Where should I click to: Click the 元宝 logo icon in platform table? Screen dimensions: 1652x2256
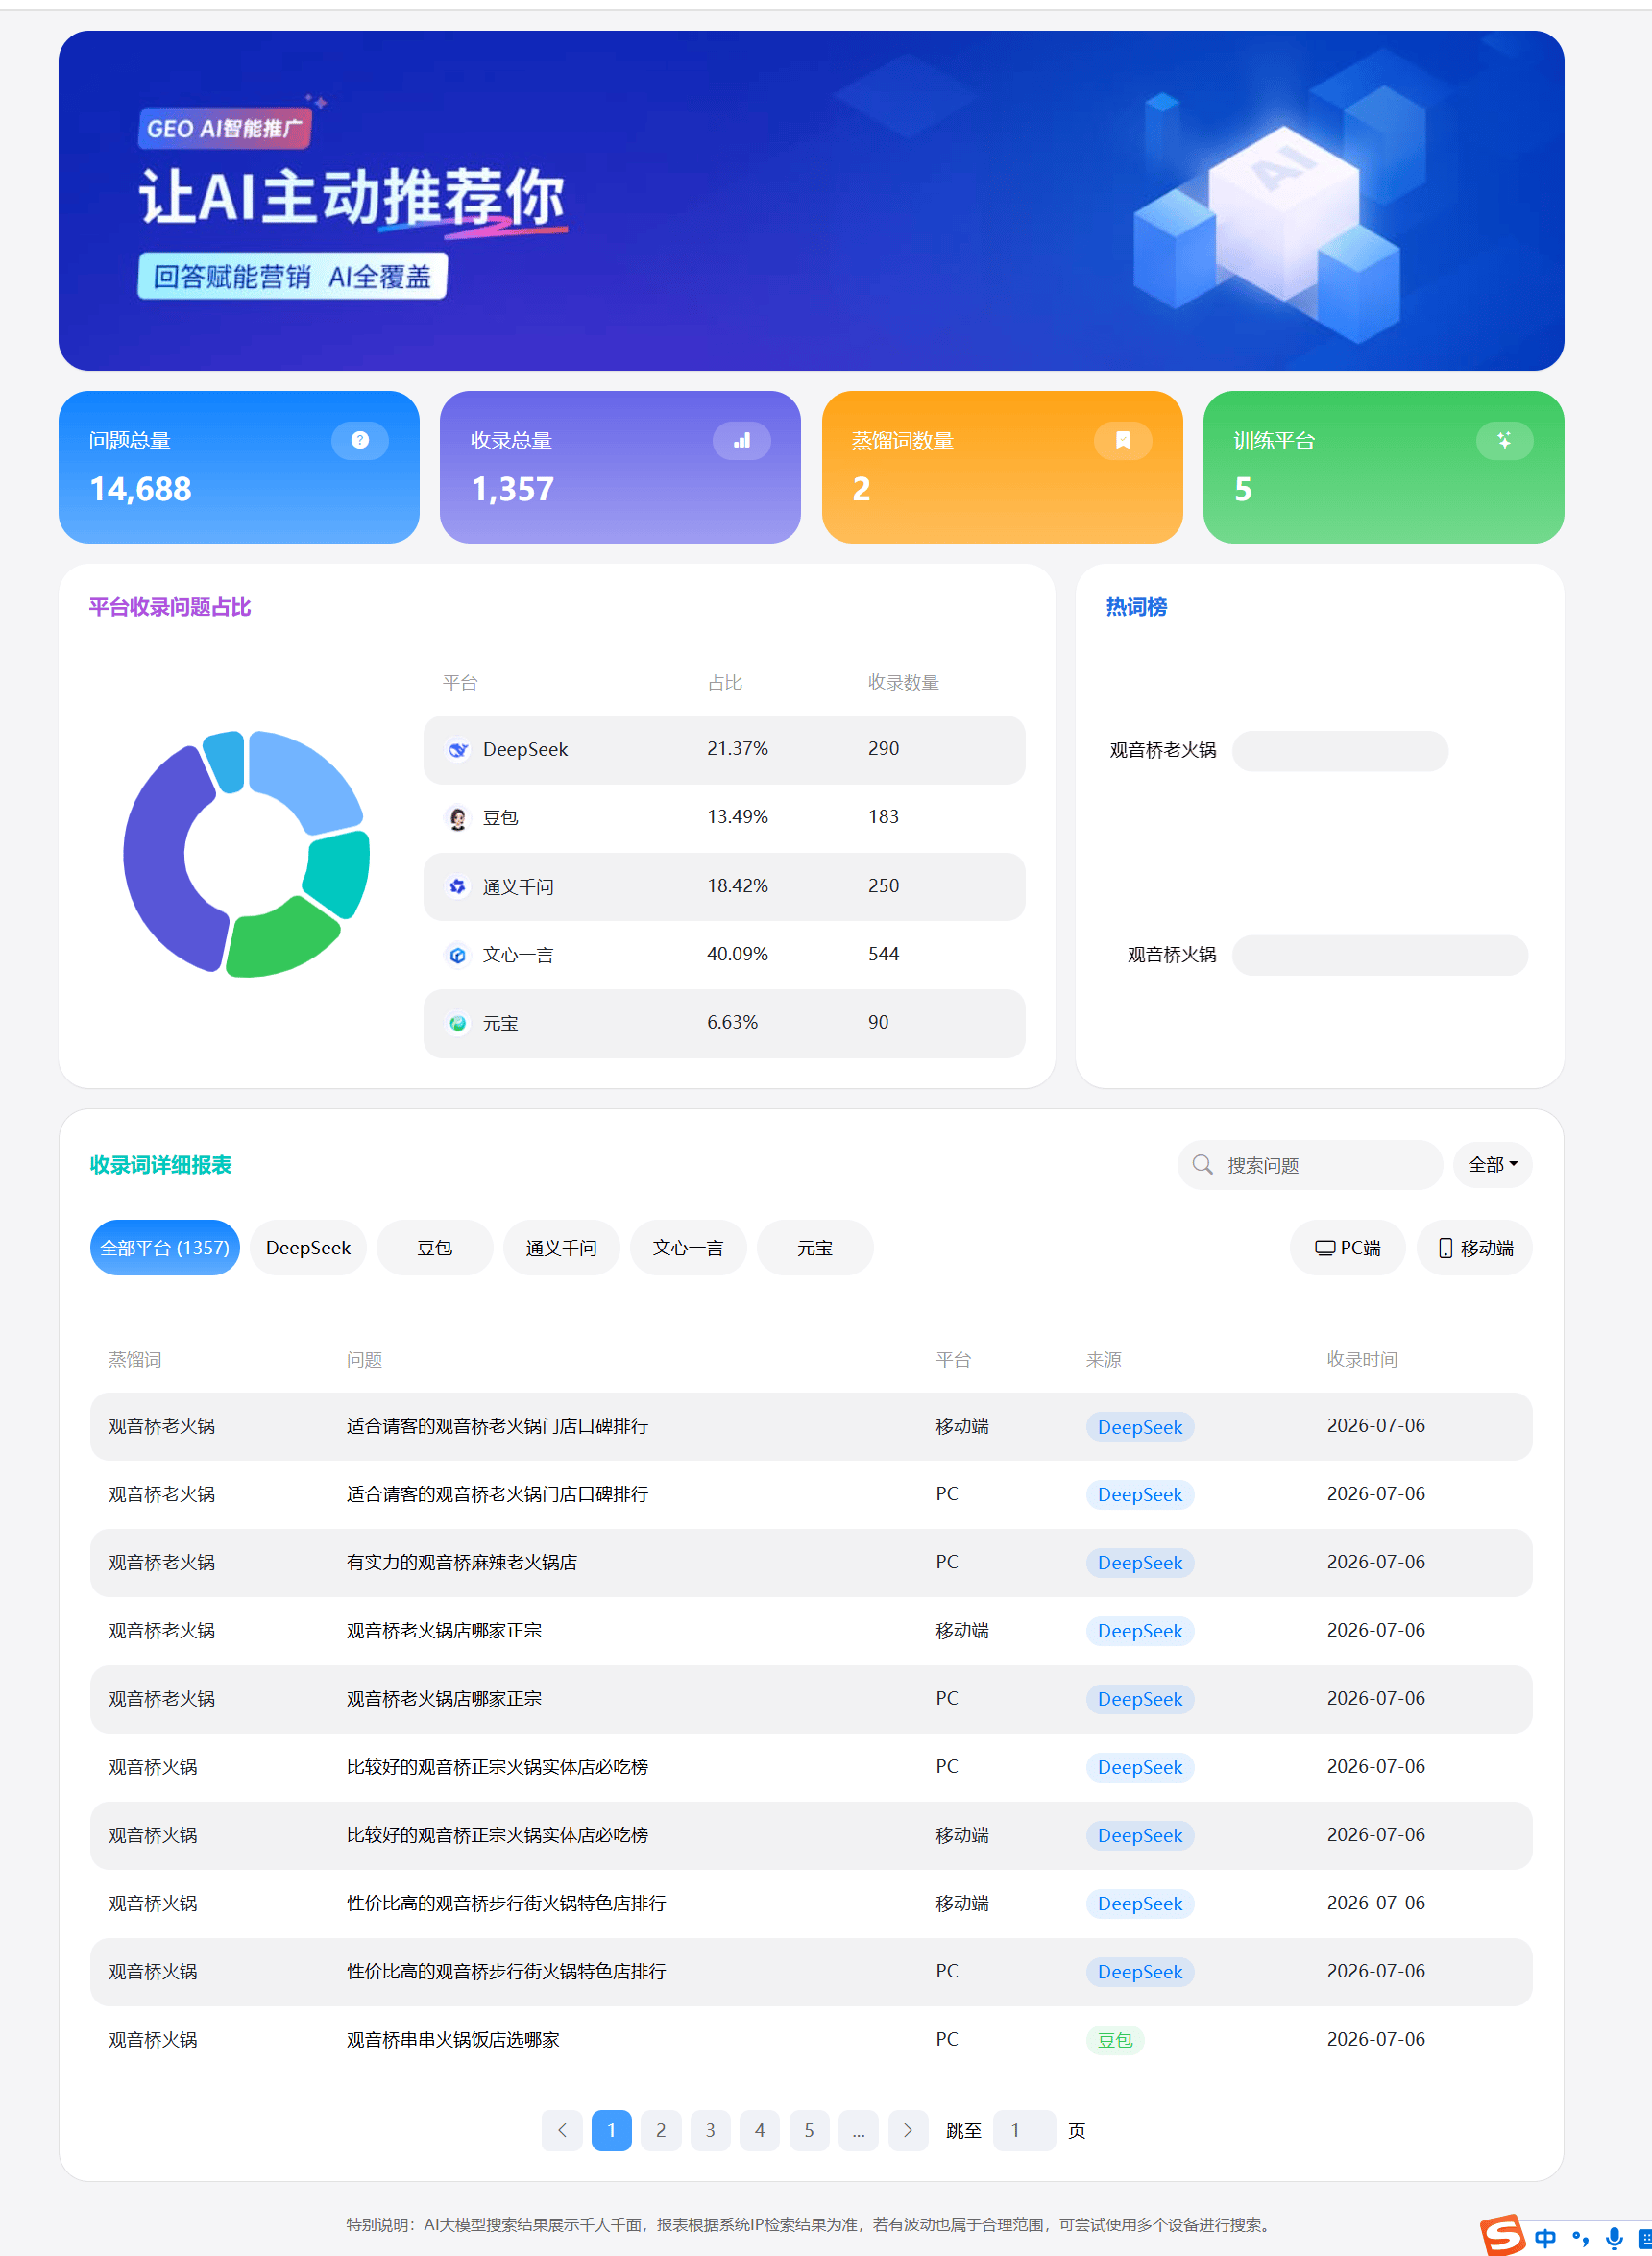(458, 1023)
